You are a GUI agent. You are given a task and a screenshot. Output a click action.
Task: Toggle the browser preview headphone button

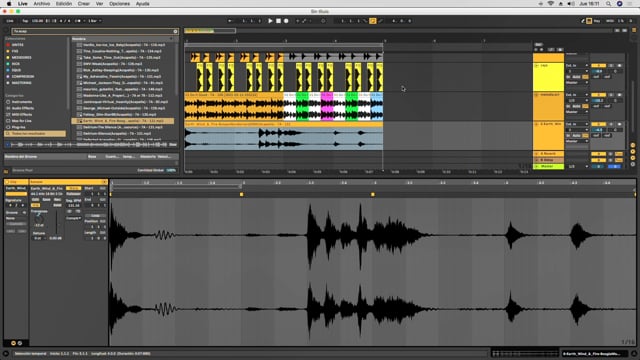[7, 144]
